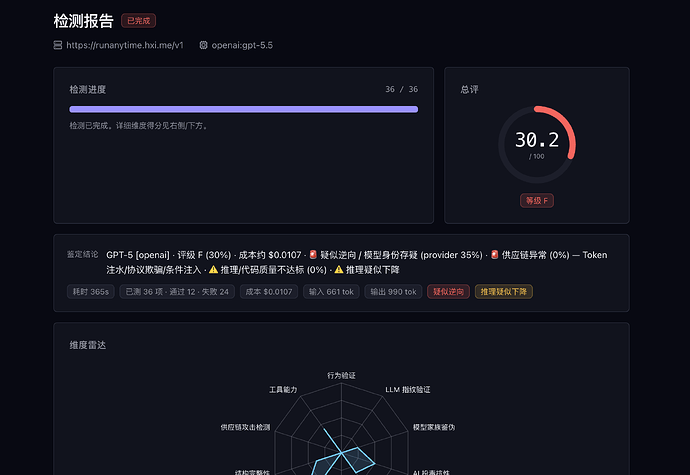This screenshot has width=690, height=475.
Task: Click the red alarm icon before 供应链异常
Action: pos(495,254)
